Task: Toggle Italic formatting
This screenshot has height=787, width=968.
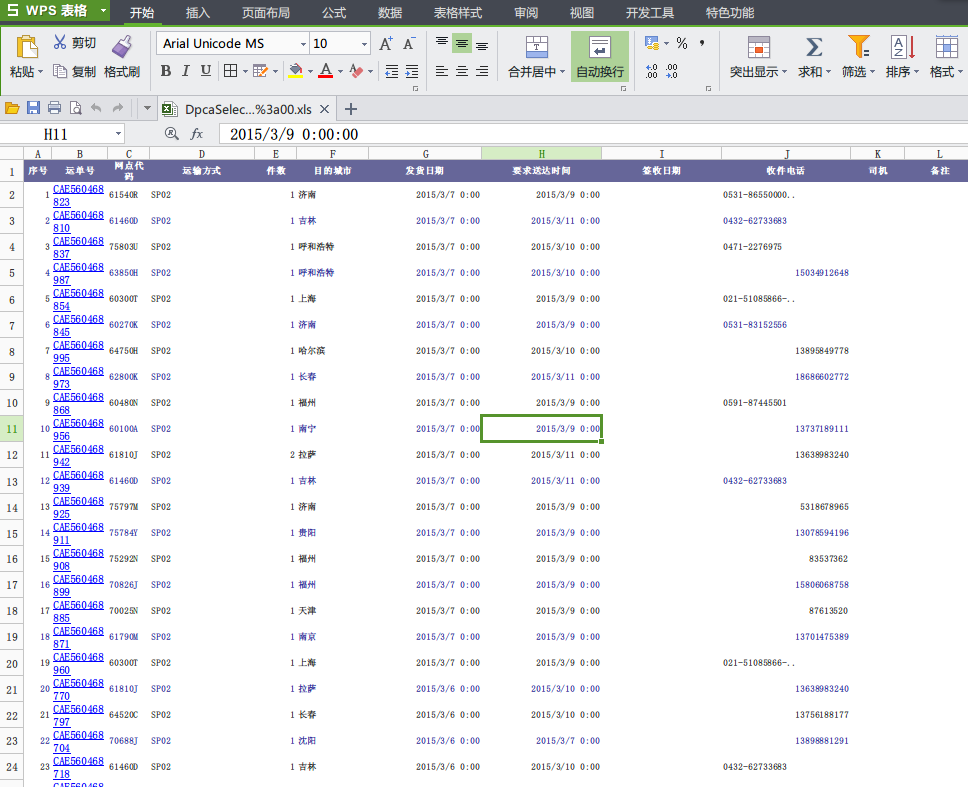Action: pos(185,71)
